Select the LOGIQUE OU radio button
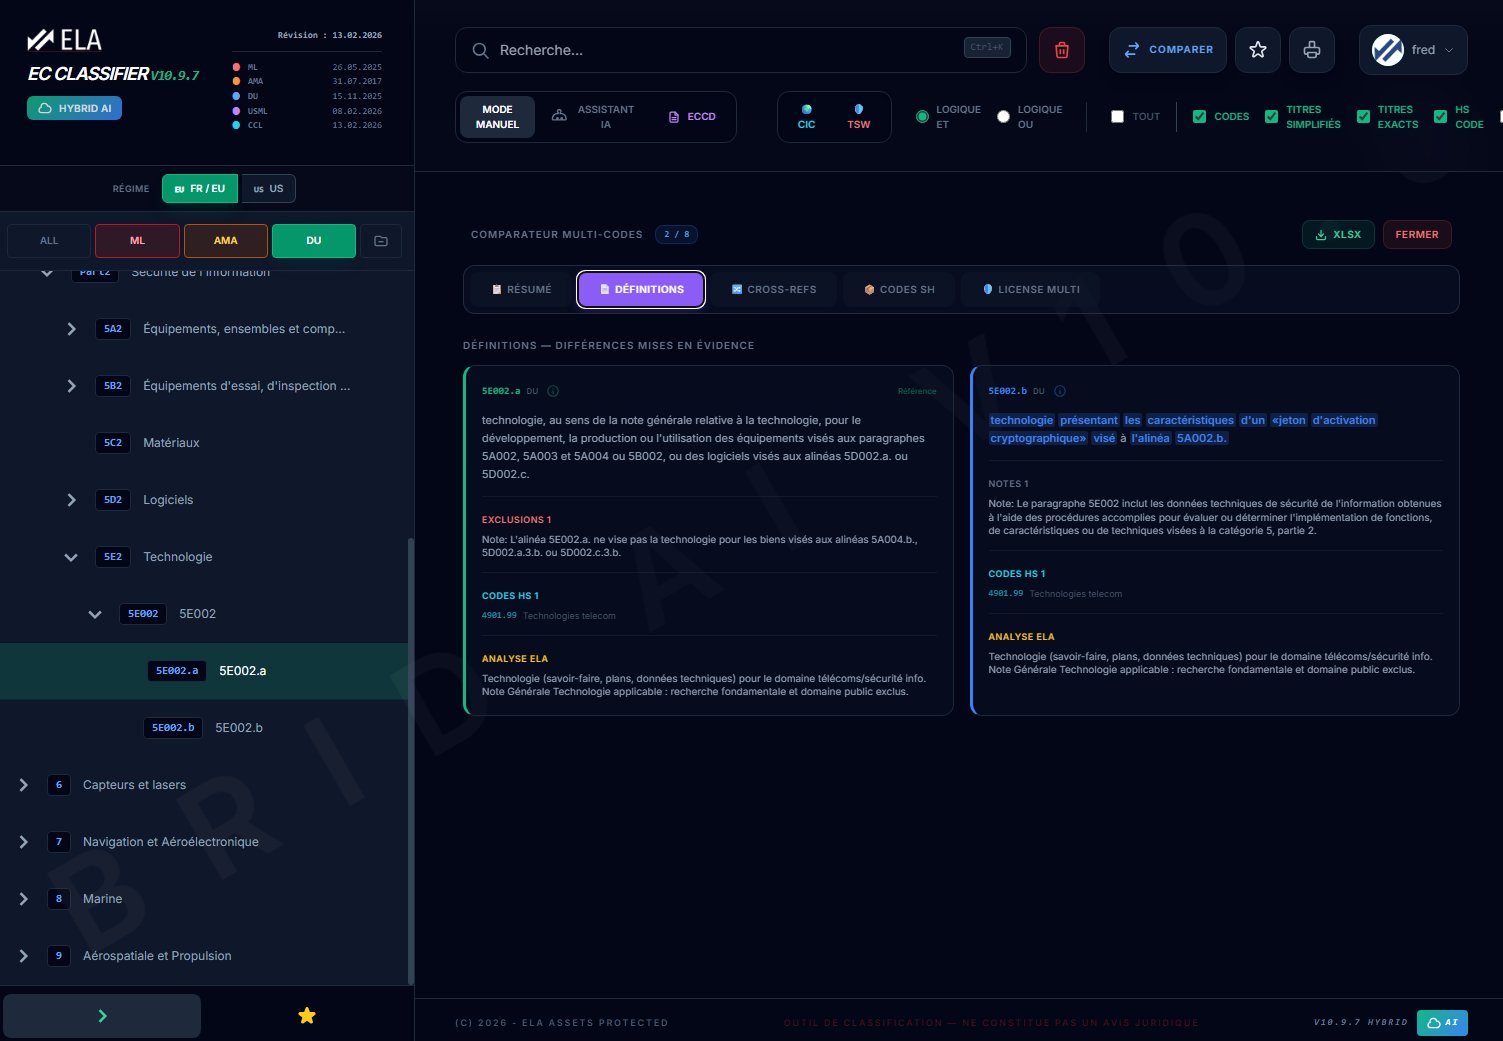 point(1003,117)
